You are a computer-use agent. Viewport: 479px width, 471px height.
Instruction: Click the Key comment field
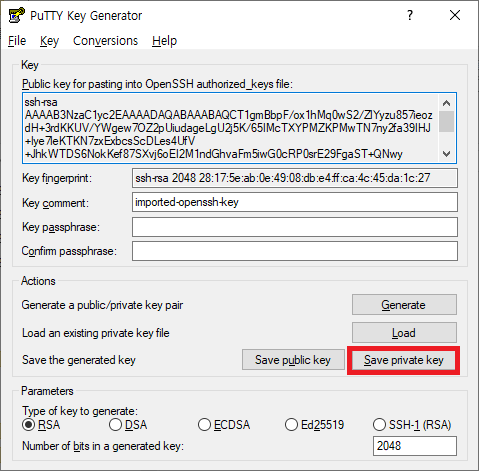[x=295, y=202]
